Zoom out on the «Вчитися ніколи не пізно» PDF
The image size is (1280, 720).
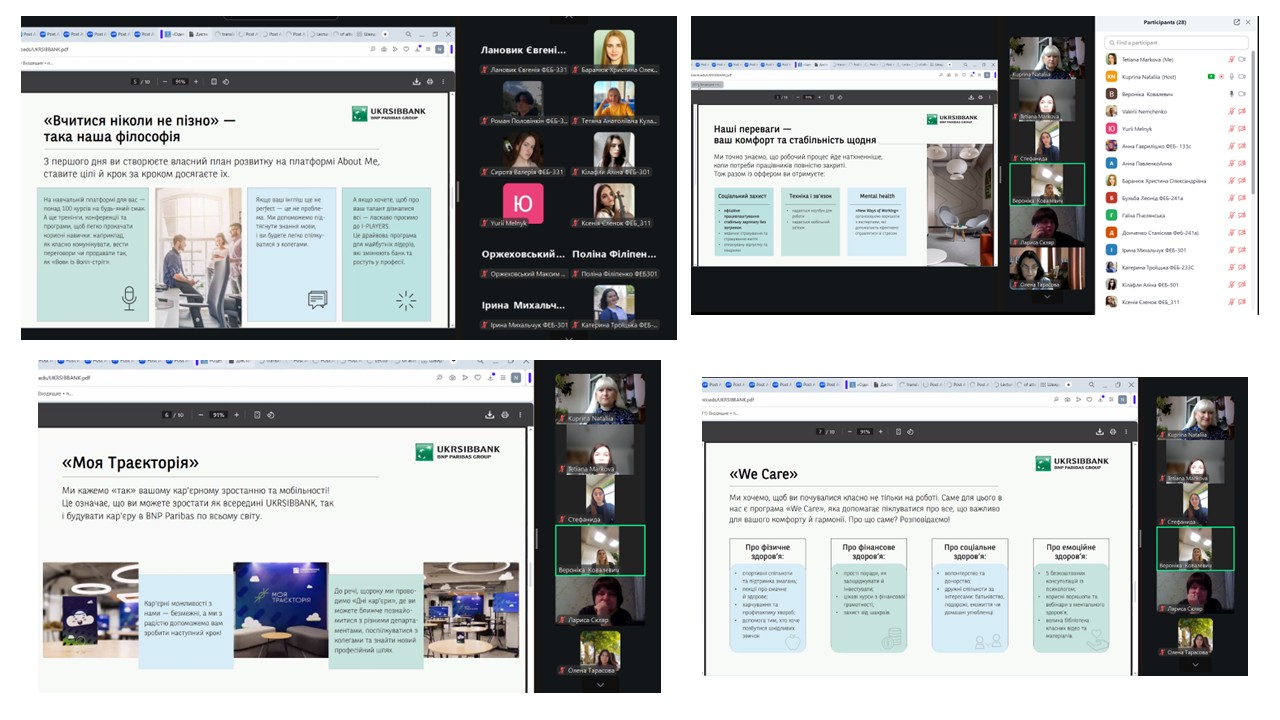(163, 81)
